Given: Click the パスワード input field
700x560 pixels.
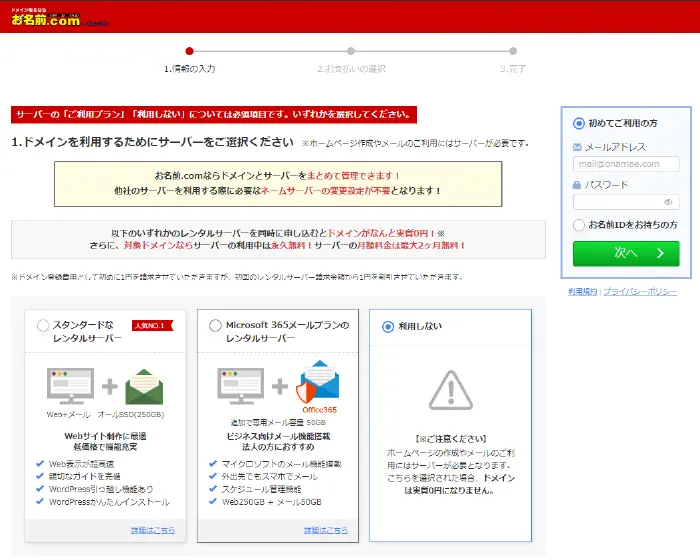Looking at the screenshot, I should (x=626, y=202).
